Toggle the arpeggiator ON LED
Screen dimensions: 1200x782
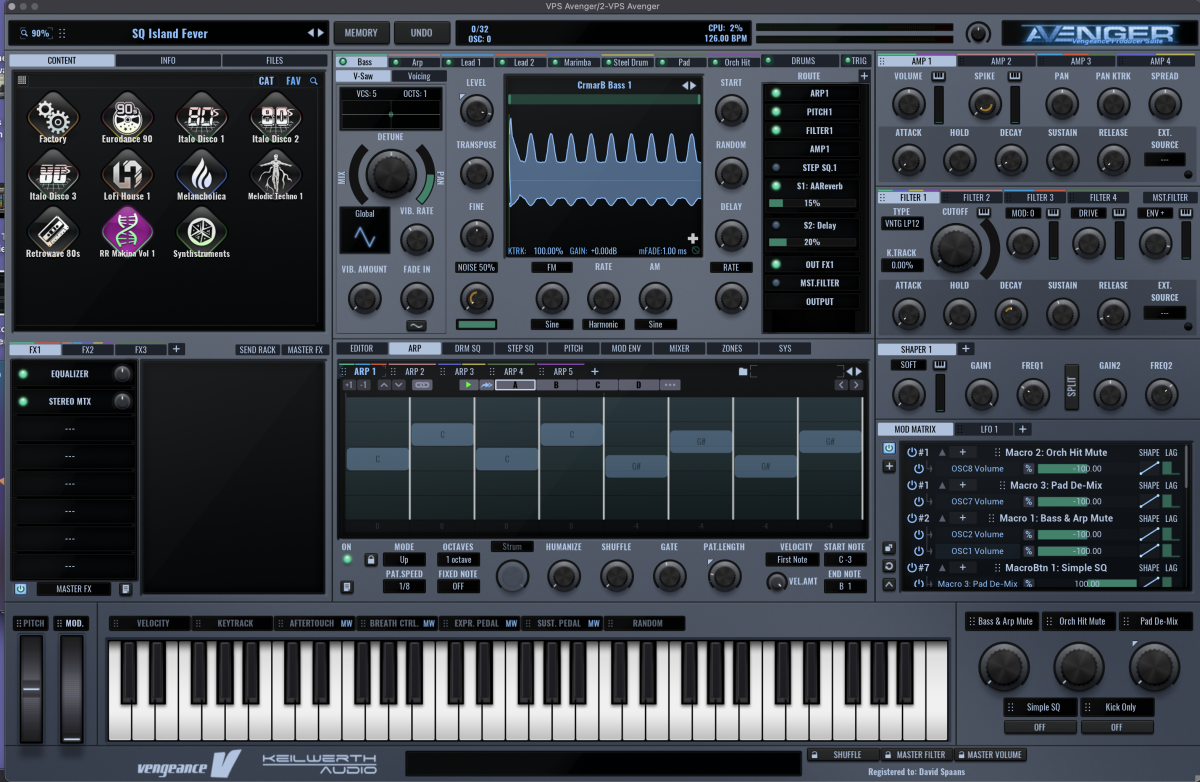coord(347,560)
